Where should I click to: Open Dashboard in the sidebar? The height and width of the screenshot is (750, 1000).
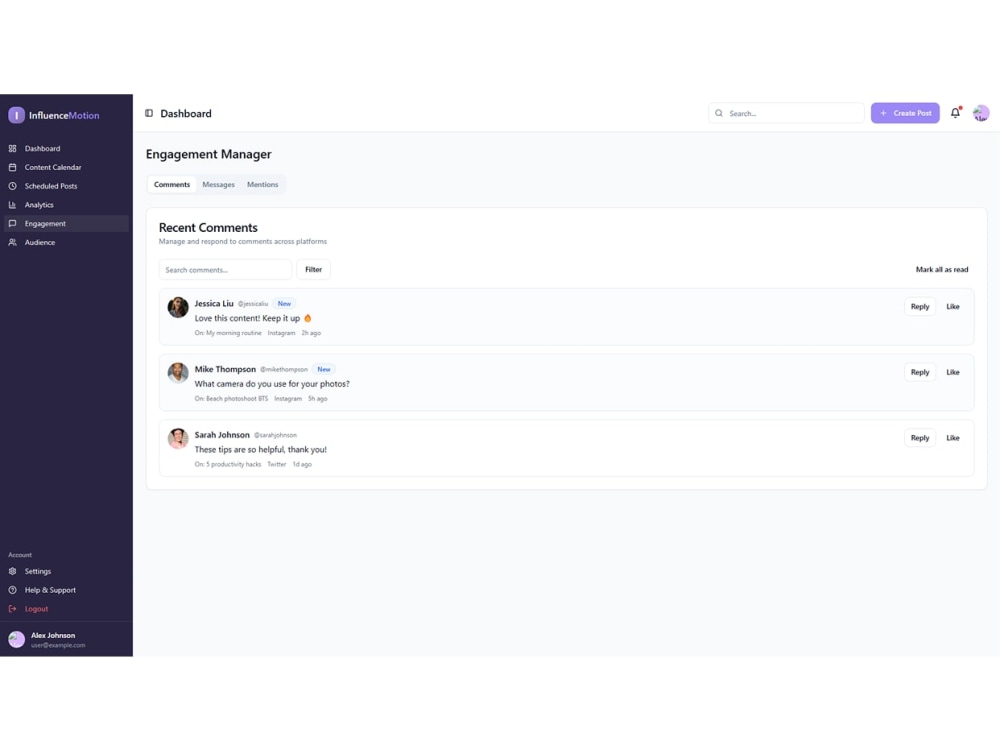(x=66, y=149)
